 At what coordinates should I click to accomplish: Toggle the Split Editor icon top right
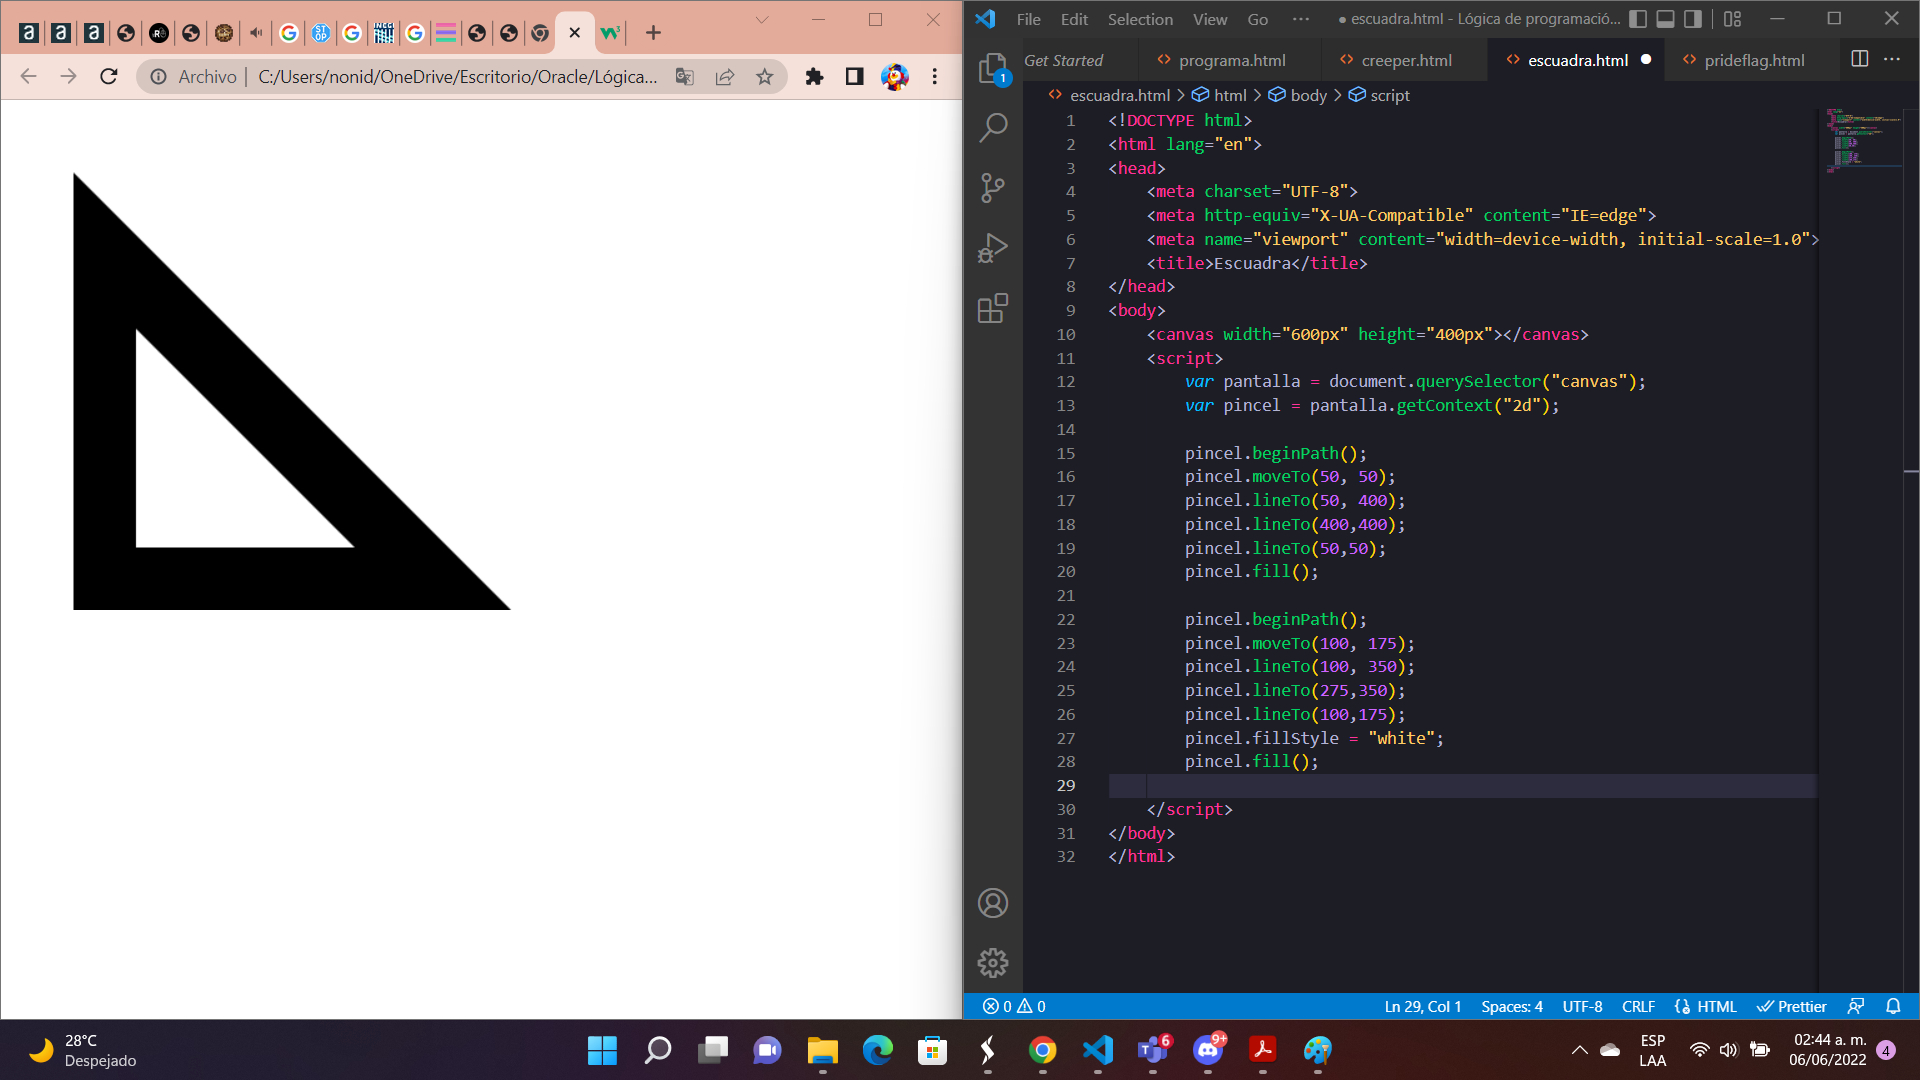(1859, 59)
